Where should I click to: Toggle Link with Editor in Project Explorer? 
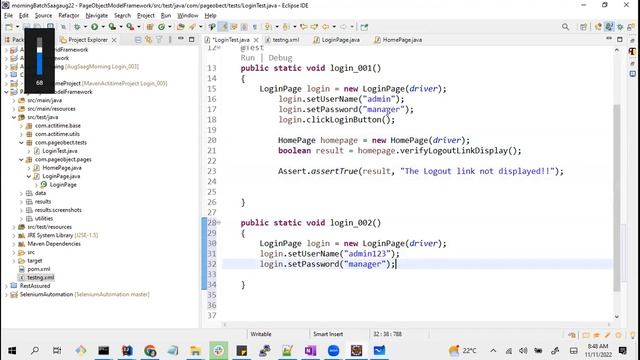(x=149, y=40)
